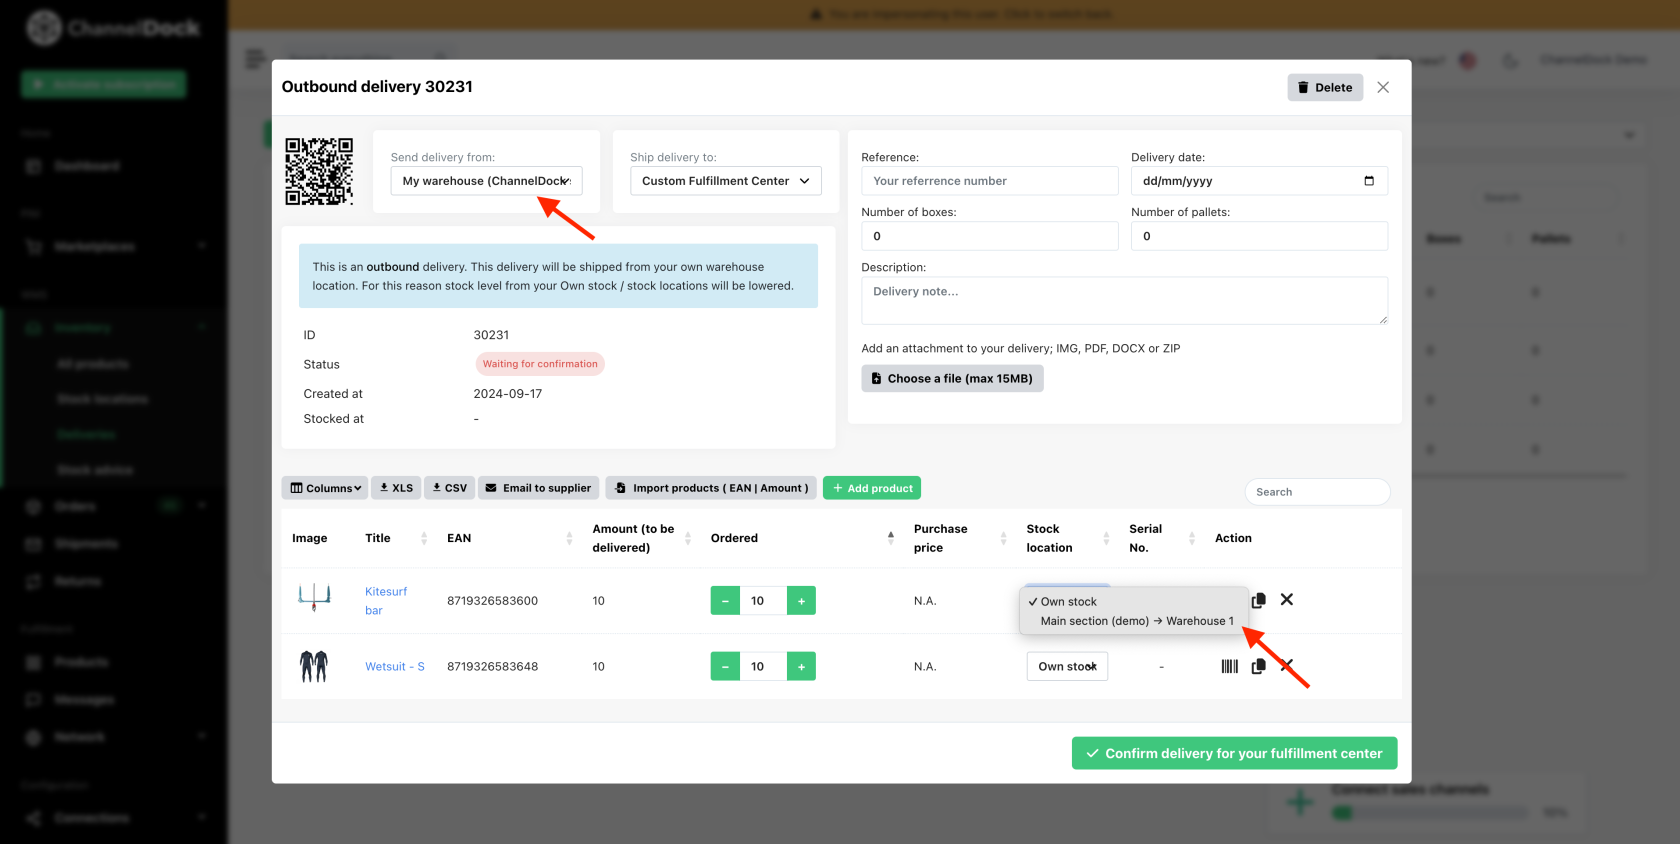Sort by the Ordered column arrow
The height and width of the screenshot is (844, 1680).
click(891, 538)
